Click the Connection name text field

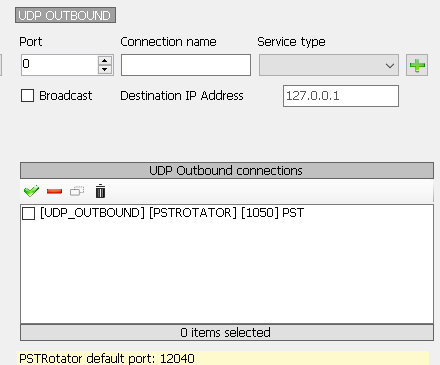click(x=186, y=65)
